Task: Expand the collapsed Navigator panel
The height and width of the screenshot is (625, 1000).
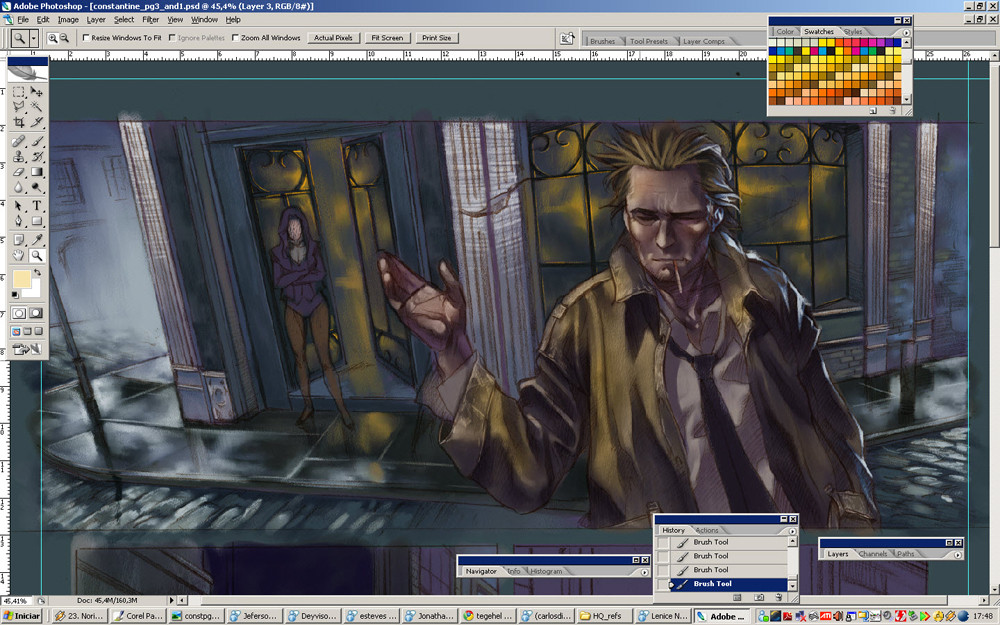Action: tap(636, 560)
